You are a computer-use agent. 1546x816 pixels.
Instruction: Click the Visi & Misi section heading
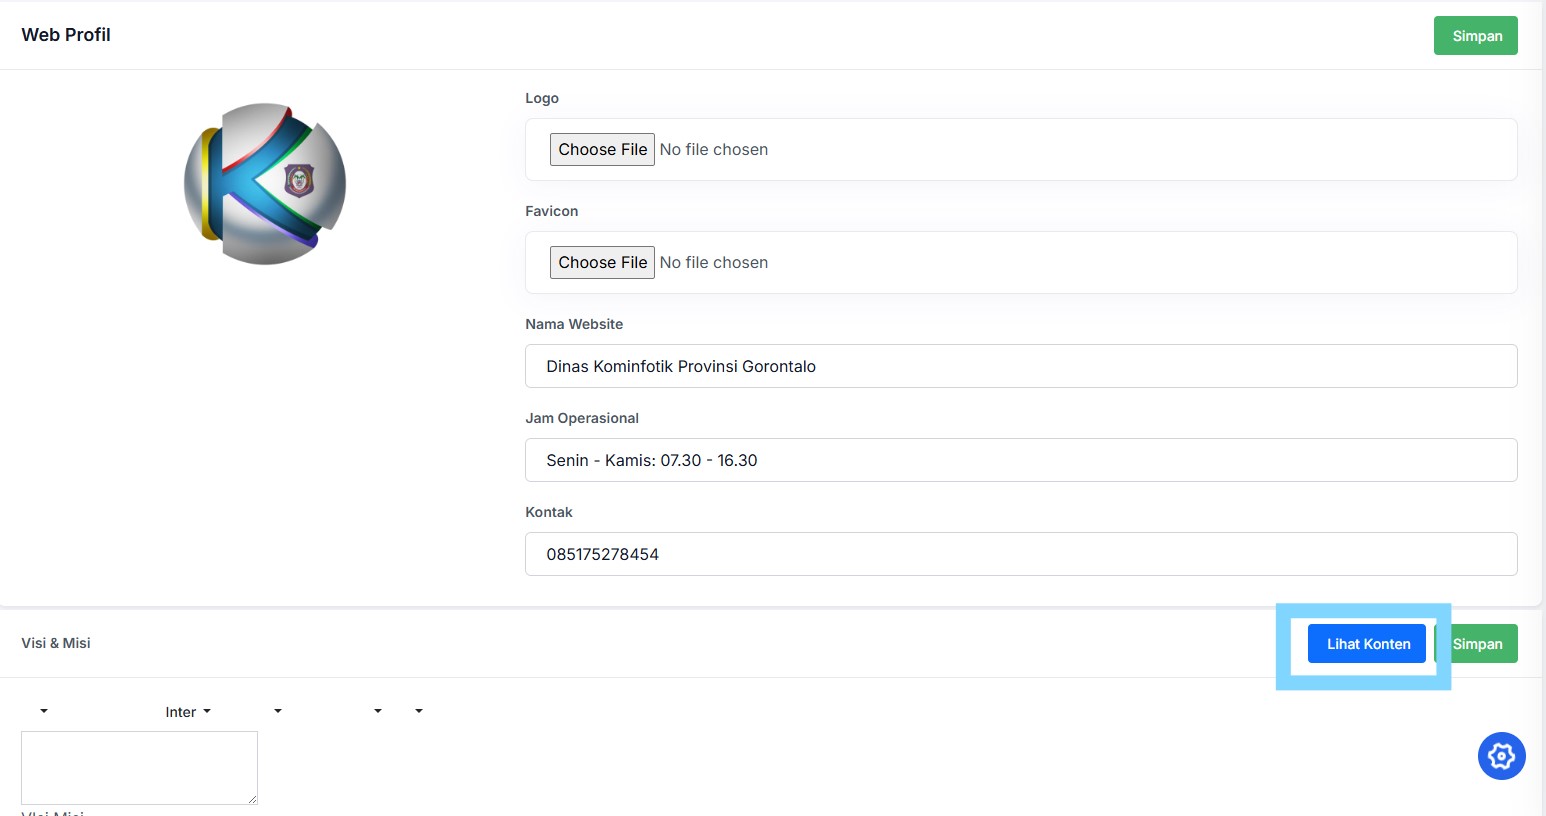coord(56,643)
